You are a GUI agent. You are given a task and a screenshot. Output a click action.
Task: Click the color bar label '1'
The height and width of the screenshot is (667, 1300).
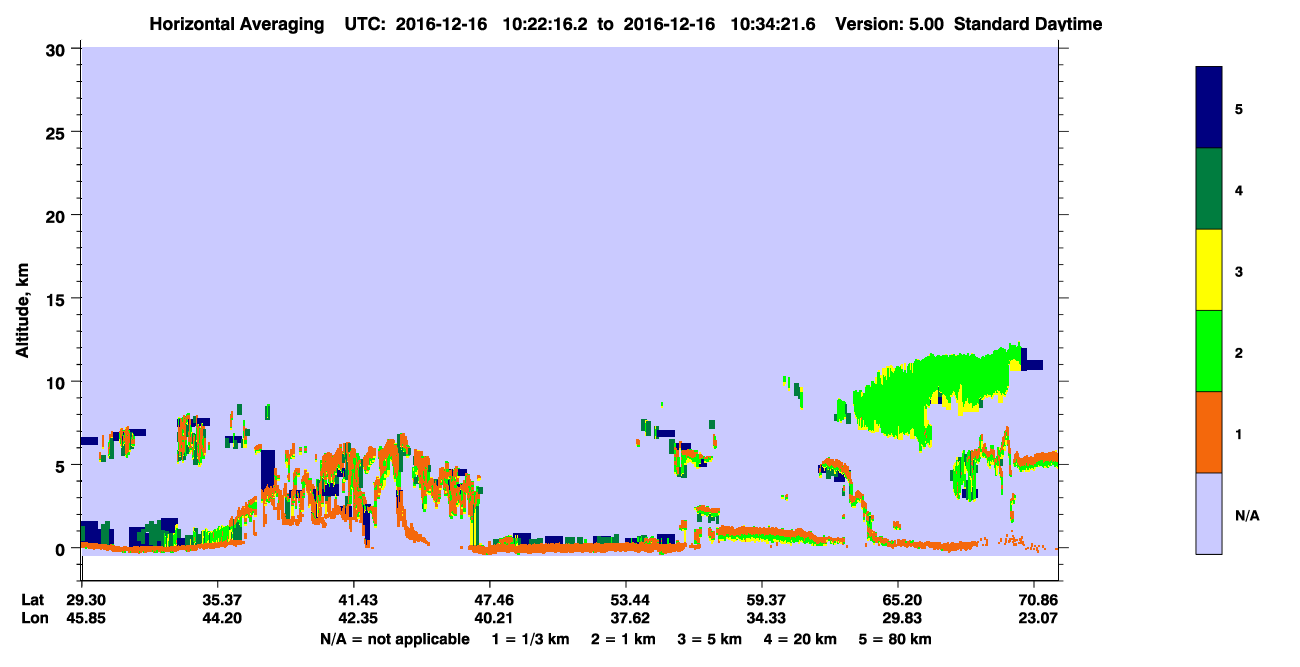point(1239,434)
